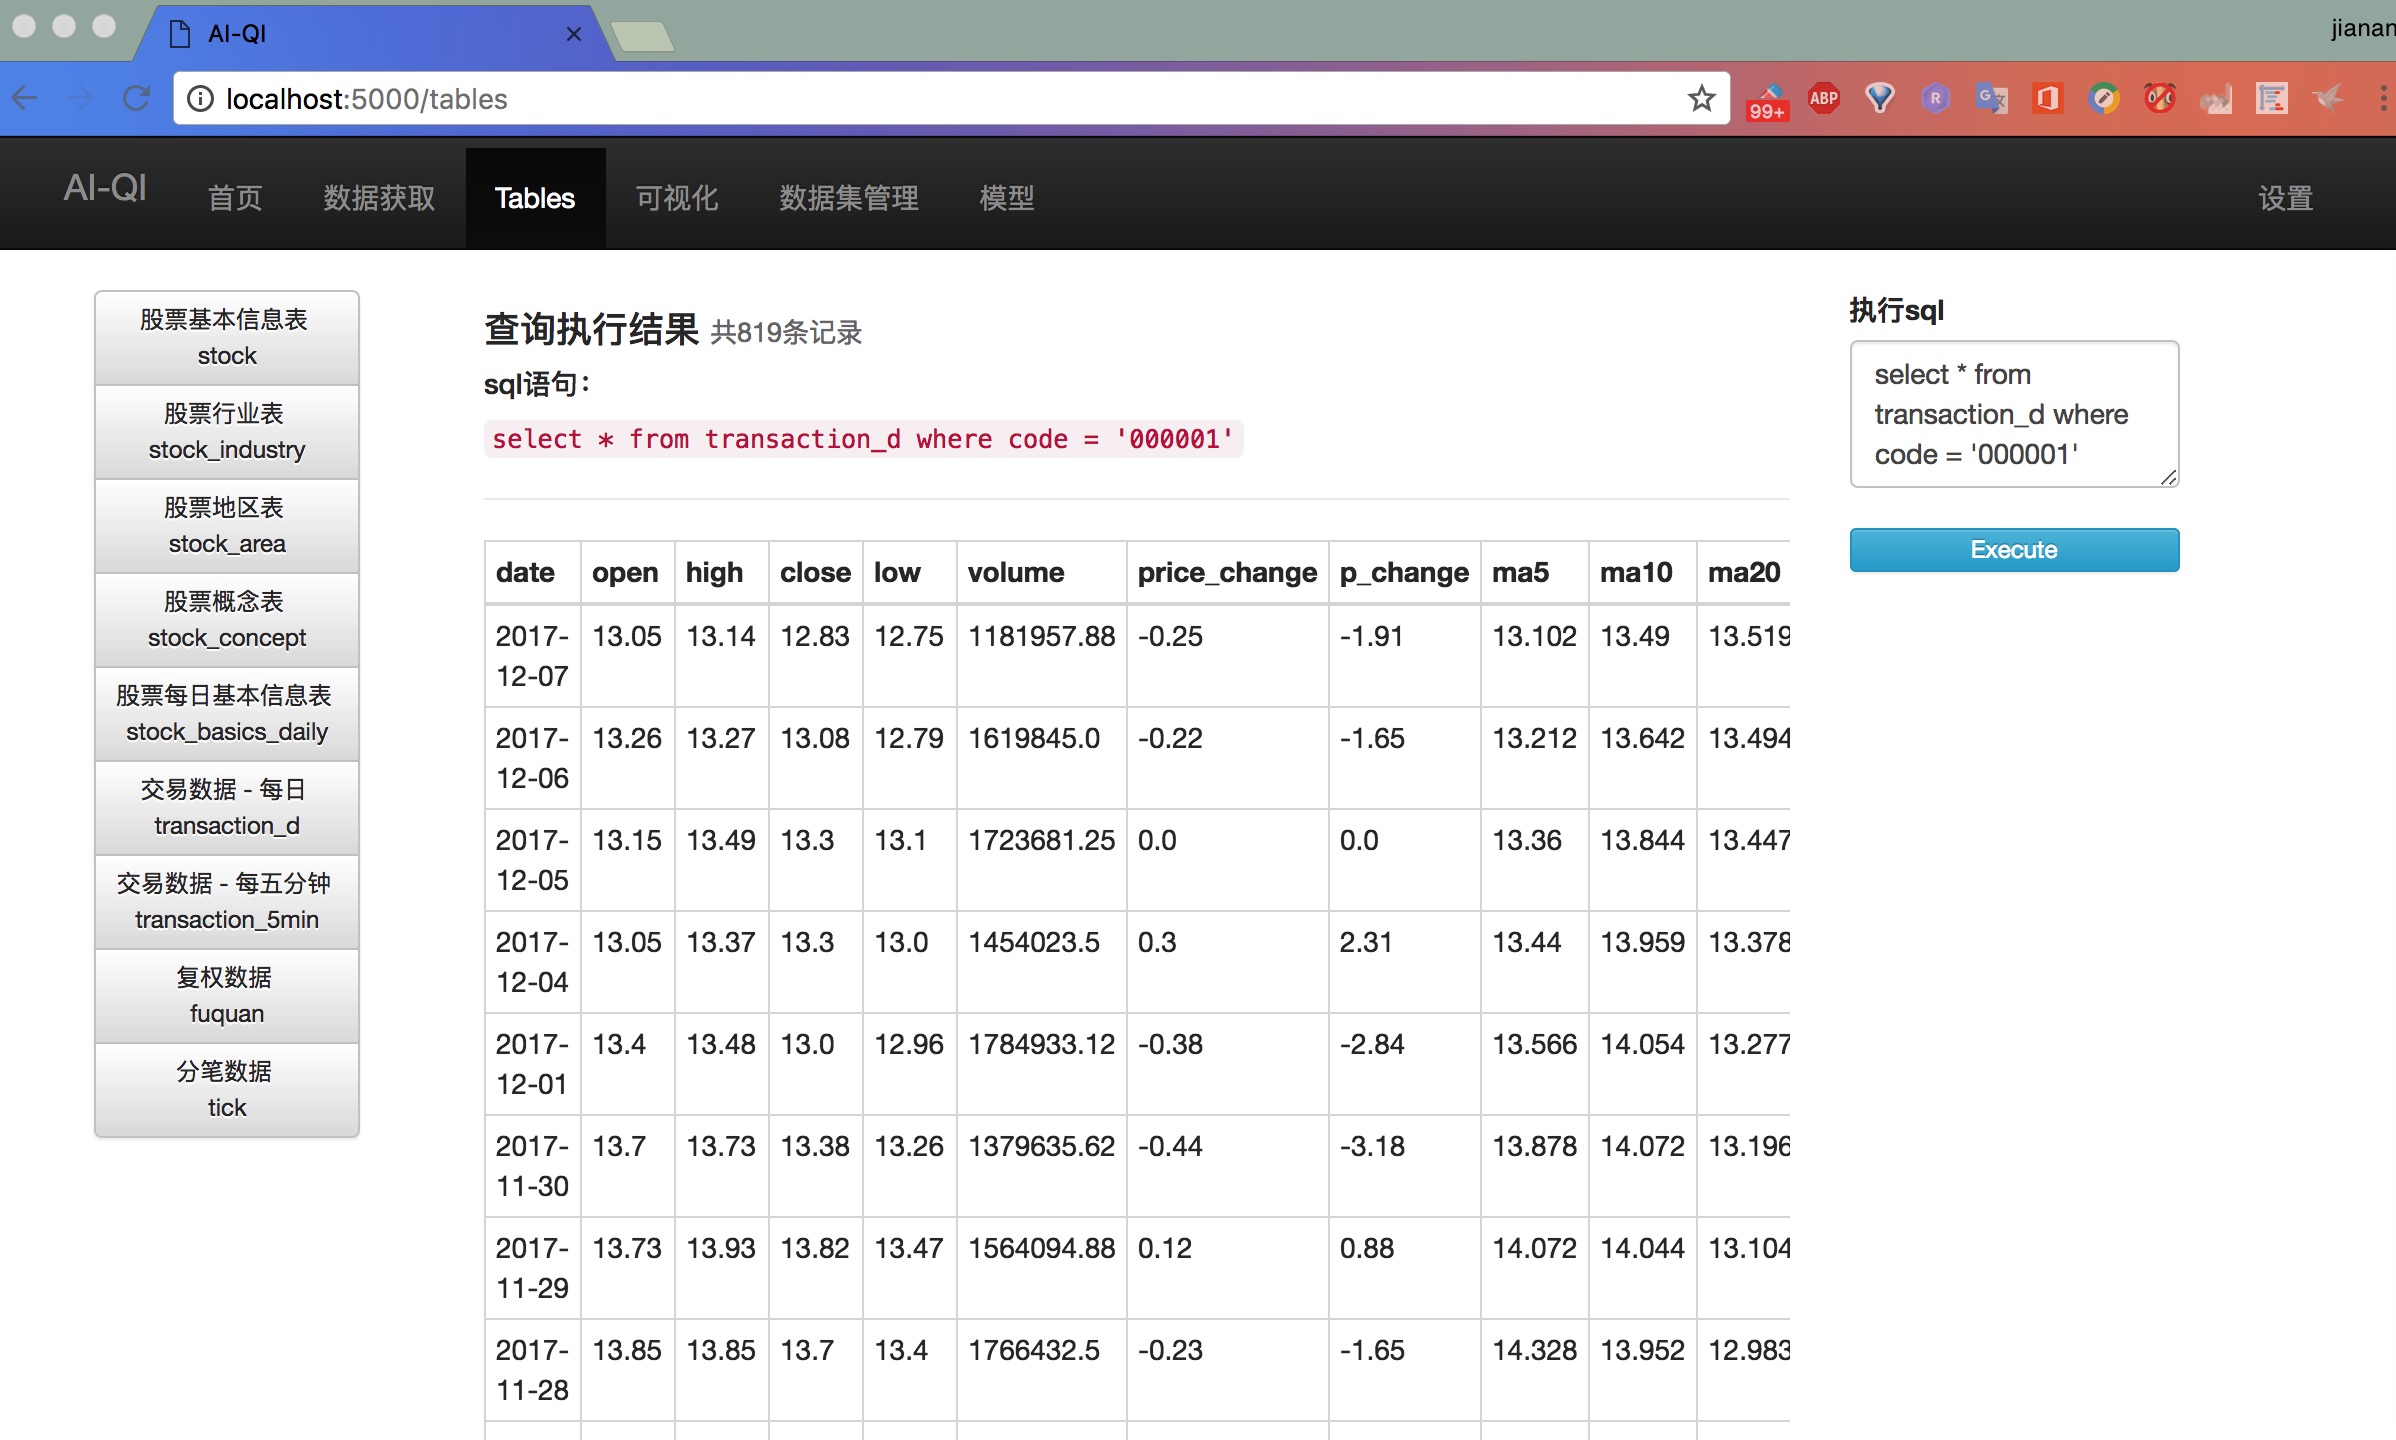Bookmark this page with star icon
Viewport: 2396px width, 1440px height.
tap(1701, 98)
